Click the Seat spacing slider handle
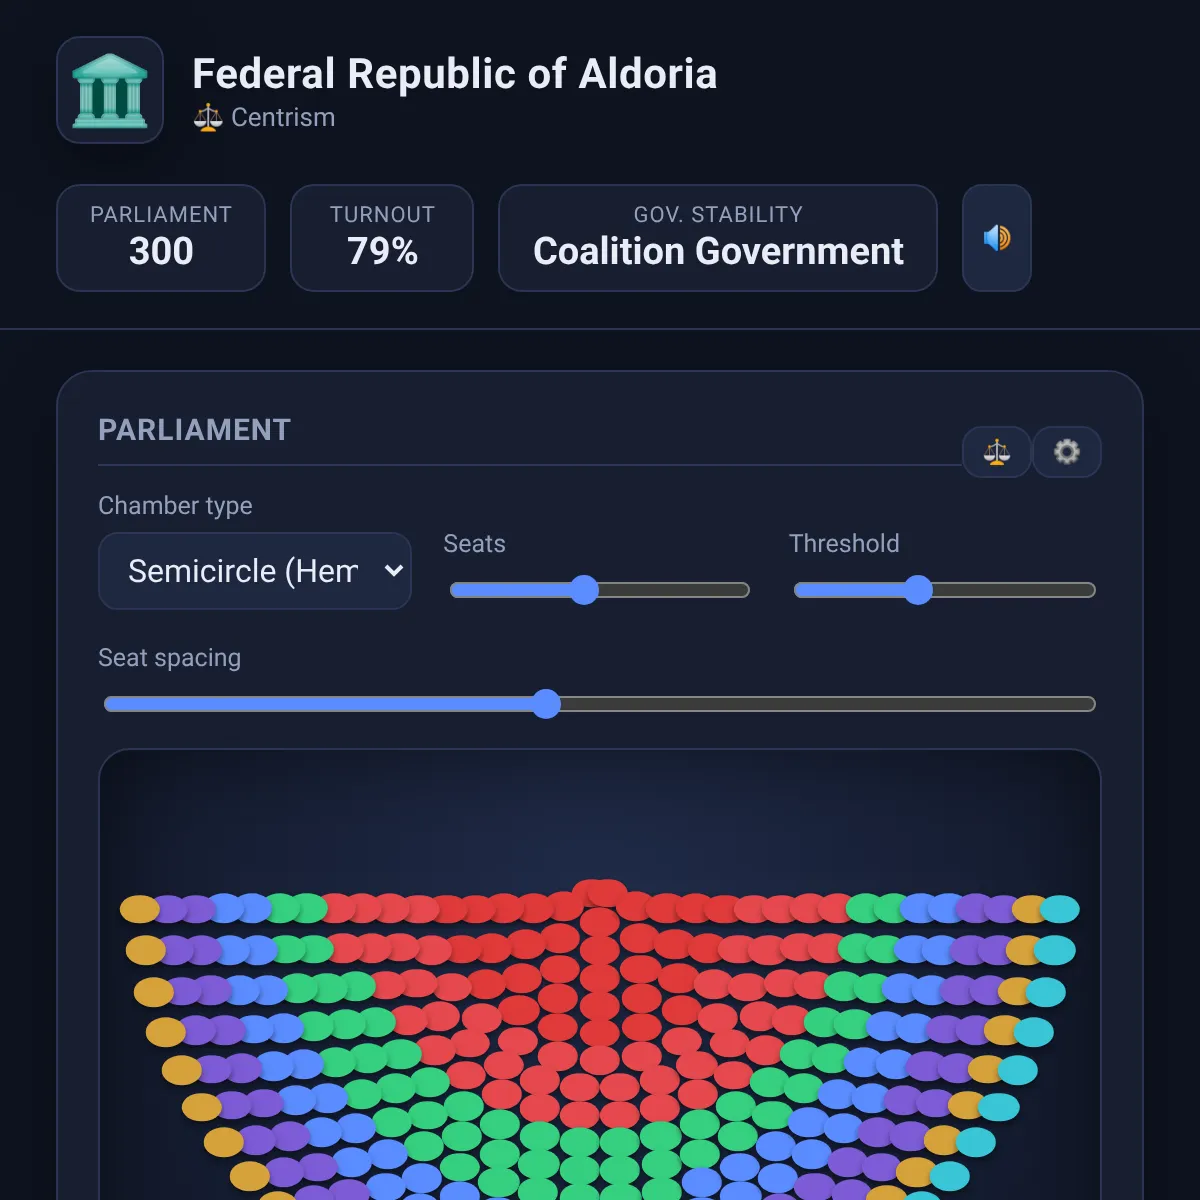Screen dimensions: 1200x1200 click(546, 704)
